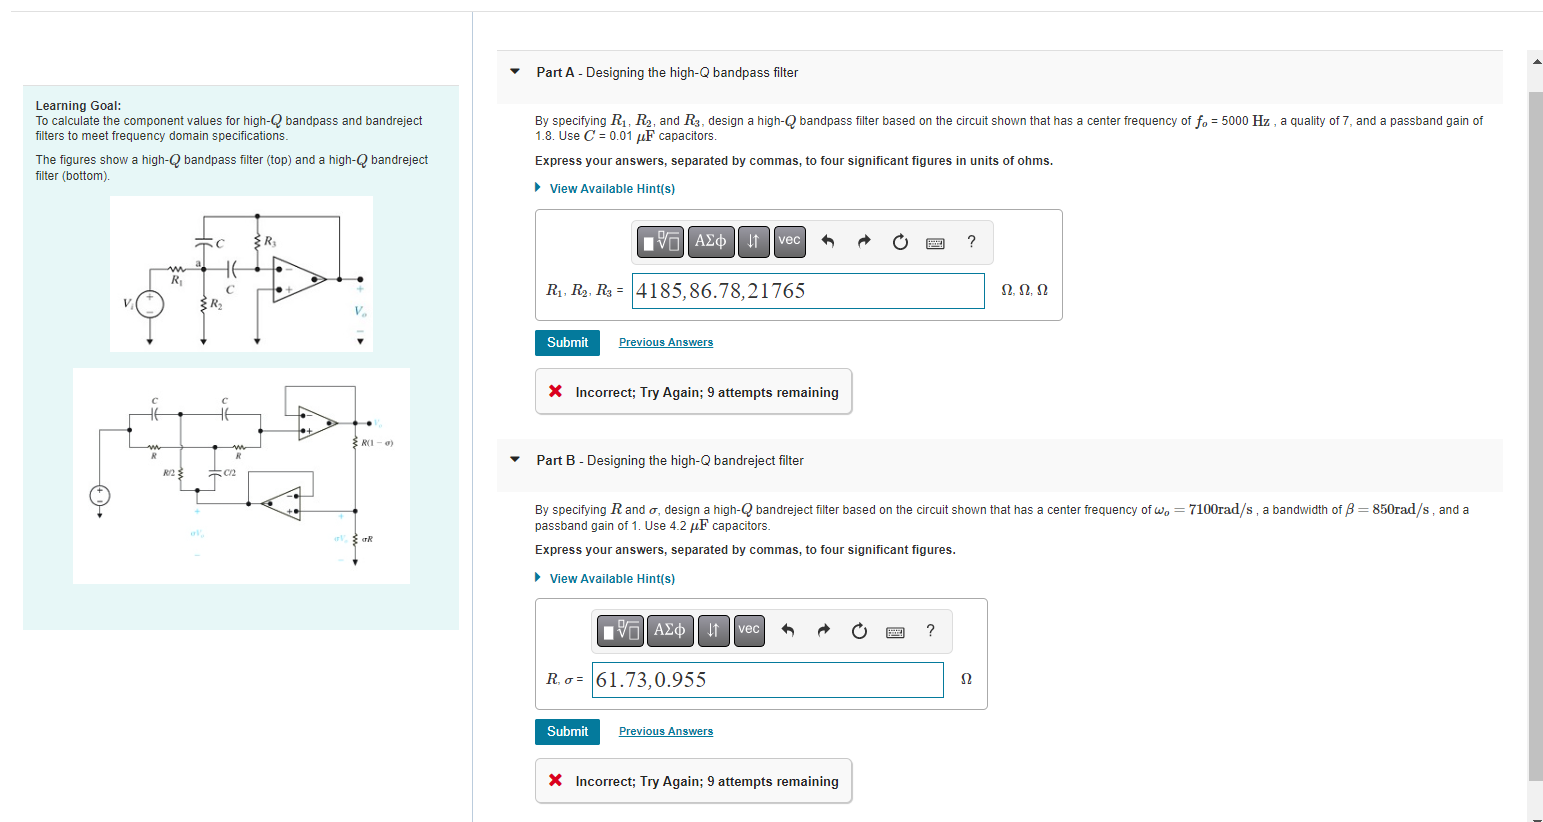Undo last edit in Part B
This screenshot has width=1543, height=822.
pos(787,630)
